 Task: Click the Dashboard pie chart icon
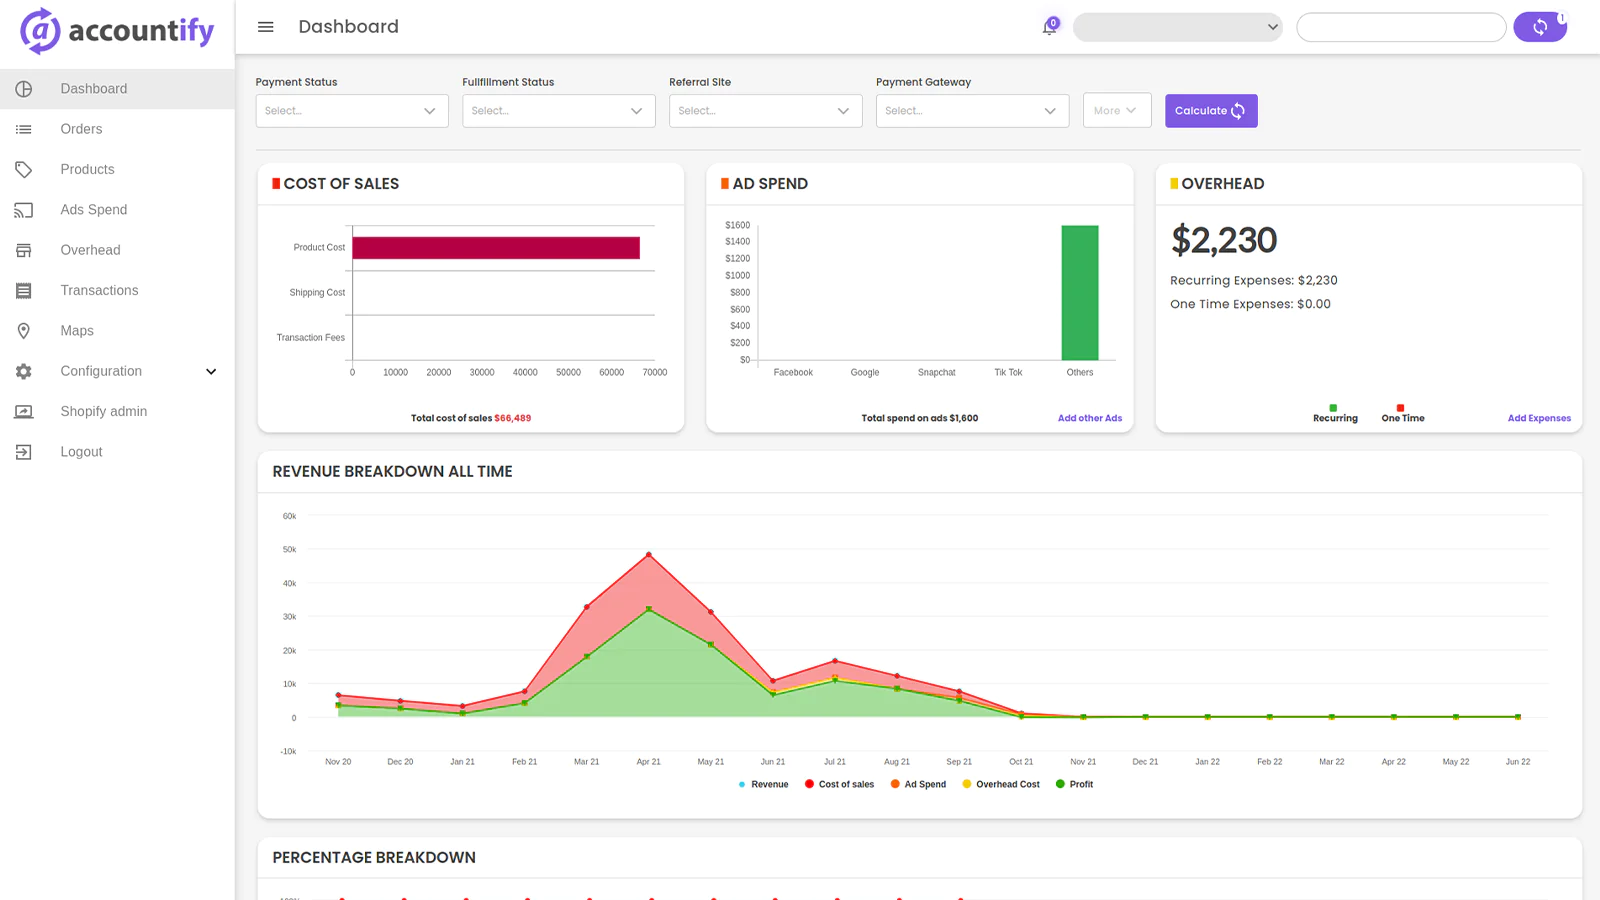(24, 89)
